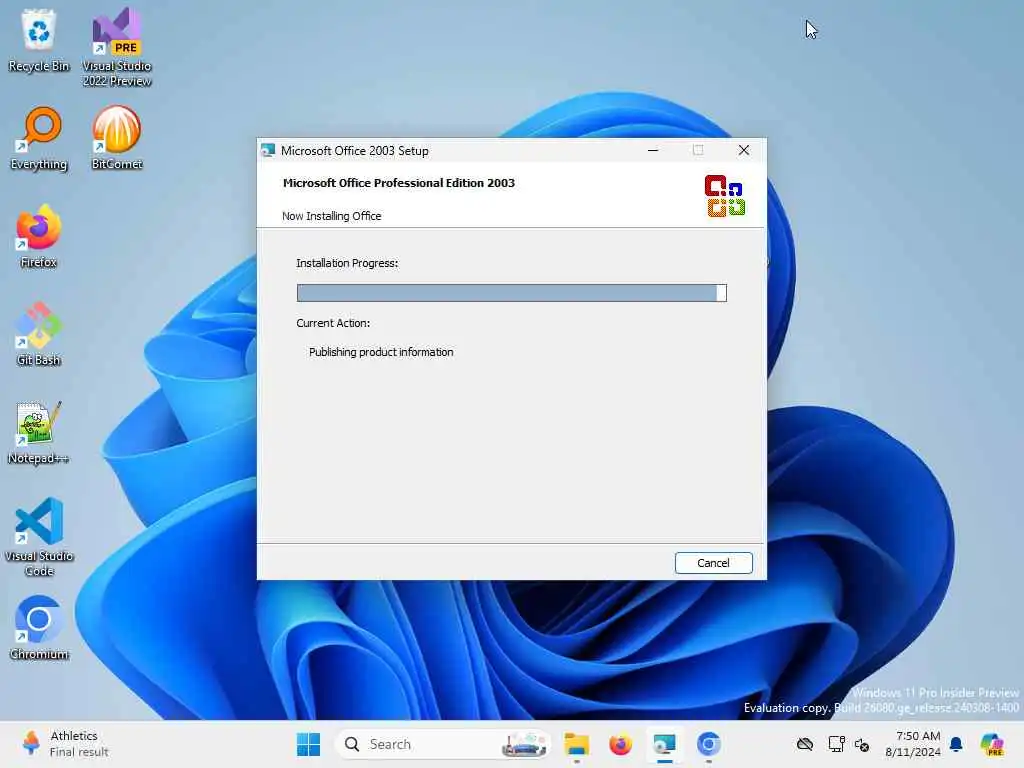This screenshot has width=1024, height=768.
Task: Select the Recycle Bin desktop icon
Action: click(39, 40)
